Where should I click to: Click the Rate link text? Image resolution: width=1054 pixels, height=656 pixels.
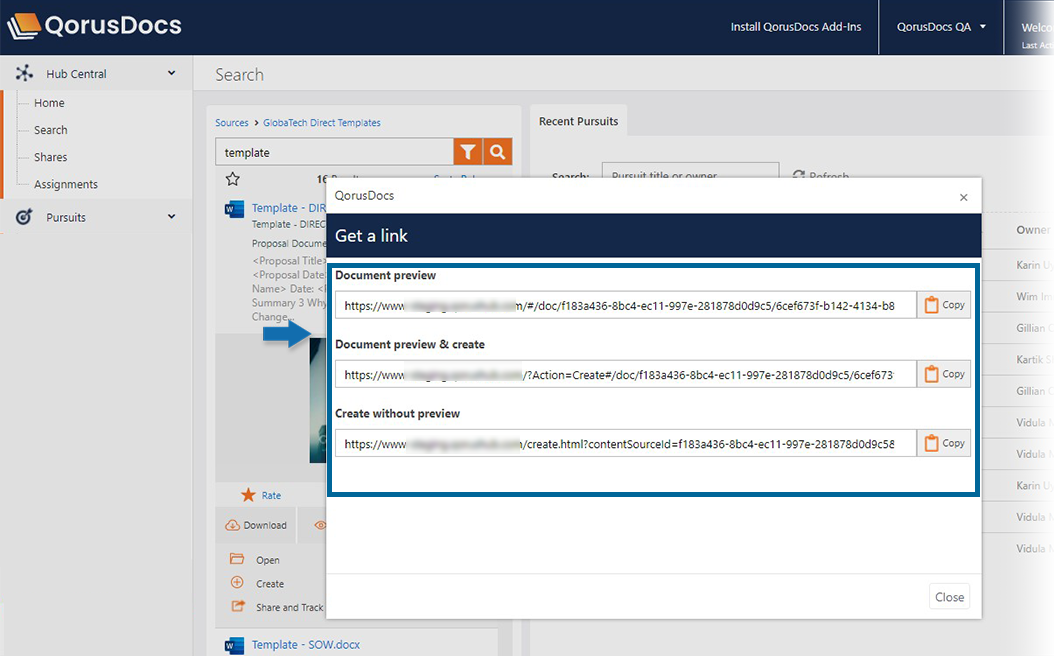click(272, 495)
